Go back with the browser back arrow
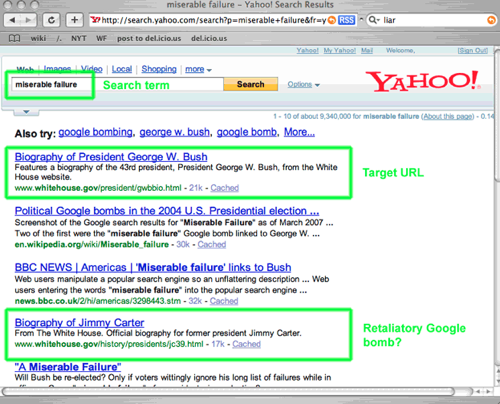Image resolution: width=500 pixels, height=404 pixels. pyautogui.click(x=13, y=20)
